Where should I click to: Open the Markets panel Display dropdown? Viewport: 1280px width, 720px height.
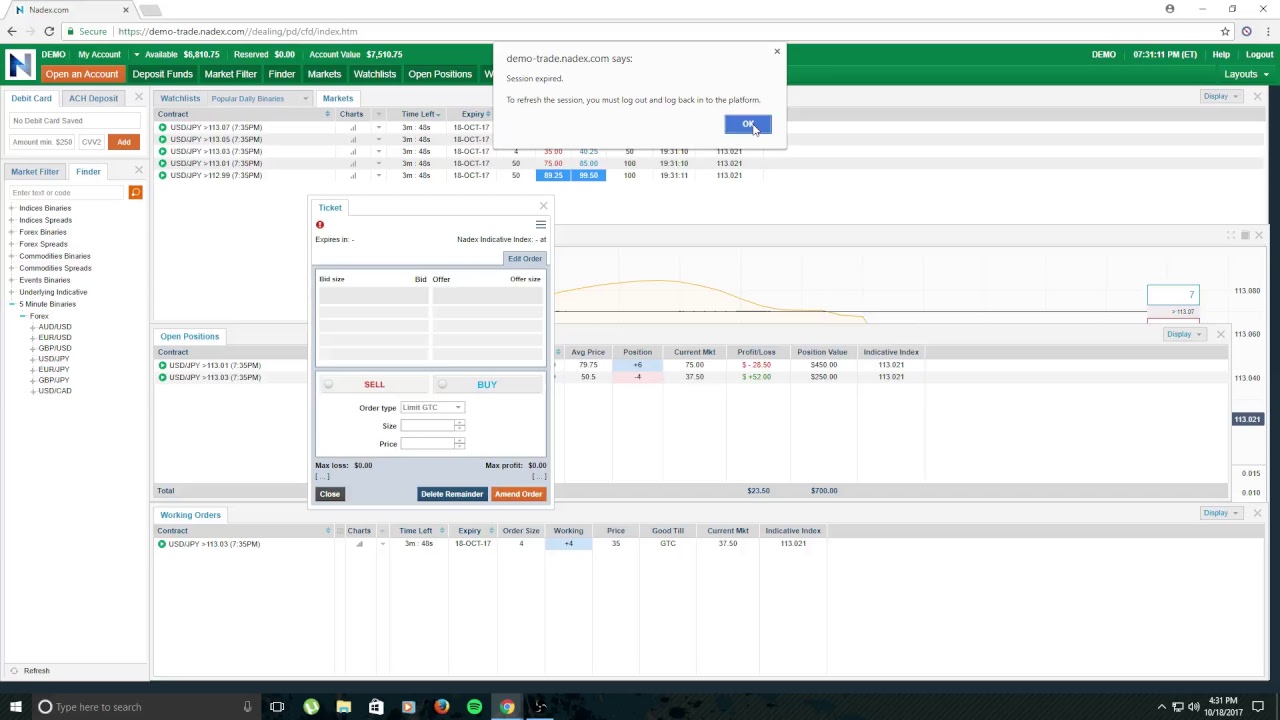[1221, 96]
